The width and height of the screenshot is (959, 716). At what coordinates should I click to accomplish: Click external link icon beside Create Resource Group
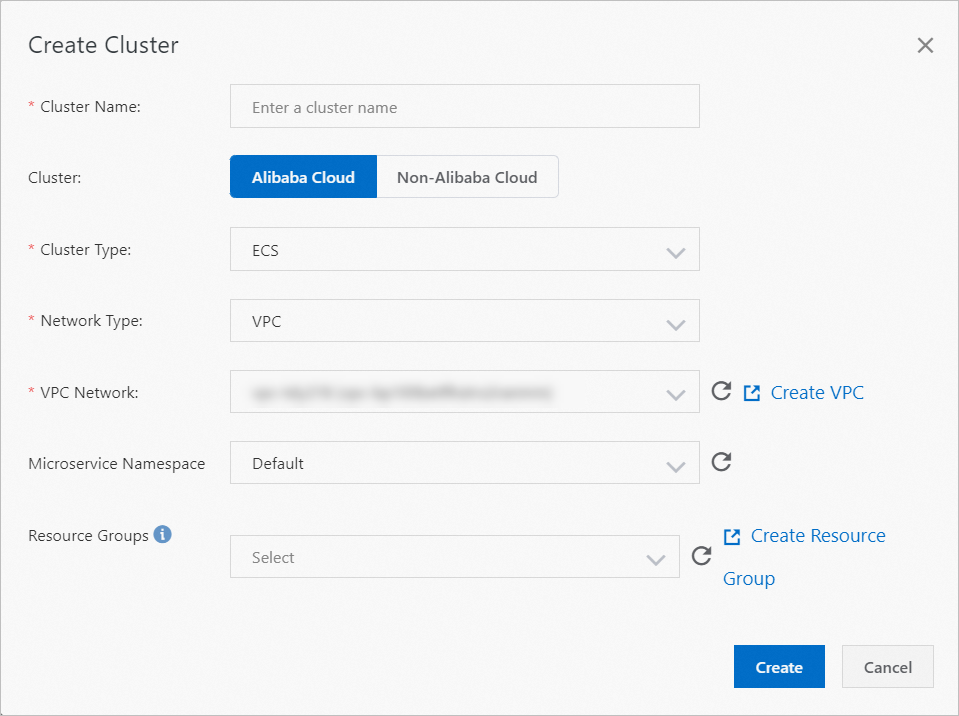[732, 537]
